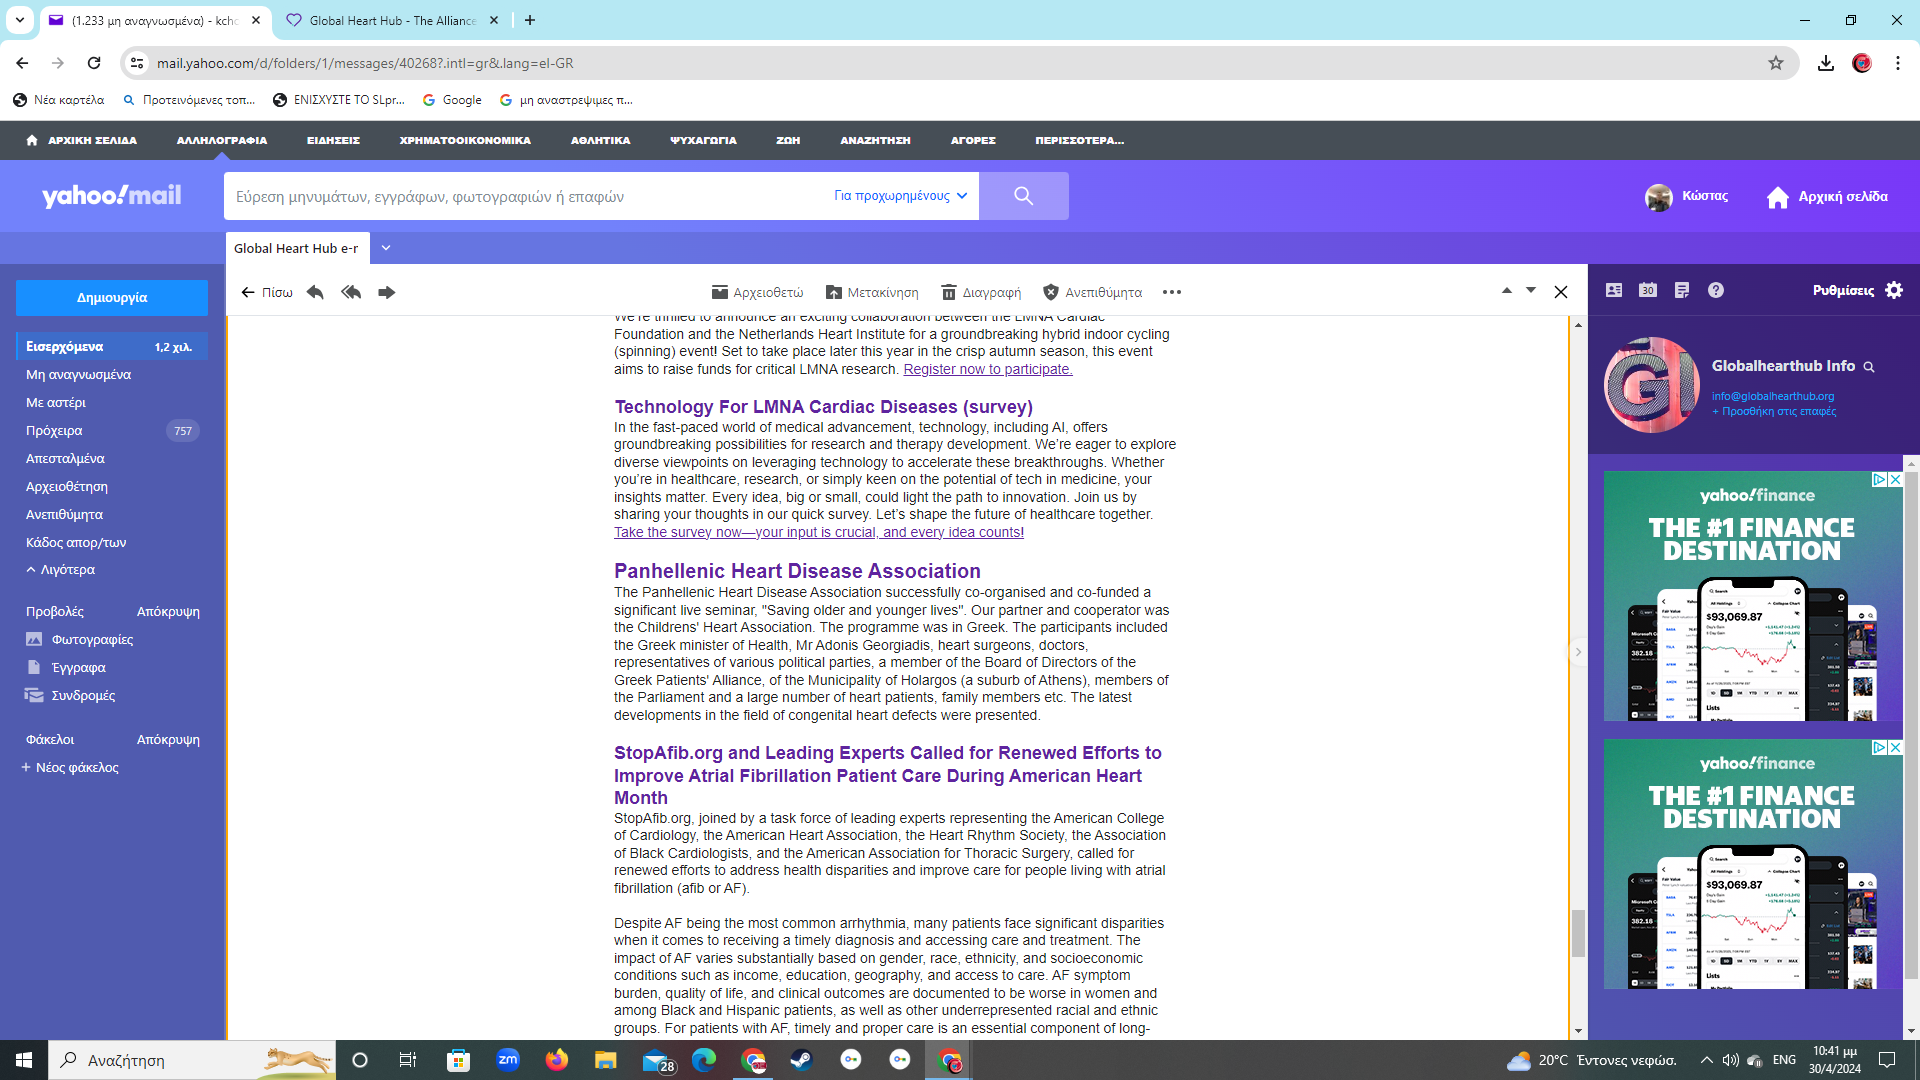Open the Take the survey now link

(819, 532)
